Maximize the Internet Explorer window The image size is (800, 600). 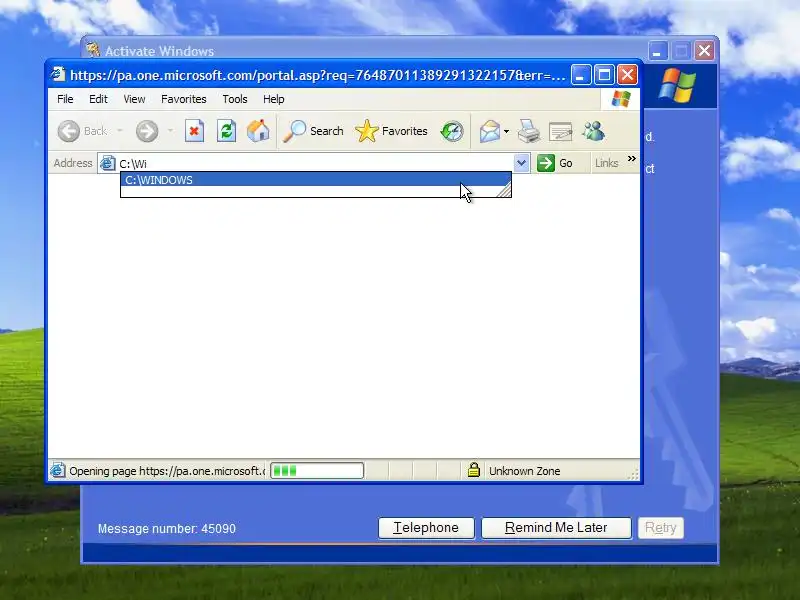tap(604, 75)
